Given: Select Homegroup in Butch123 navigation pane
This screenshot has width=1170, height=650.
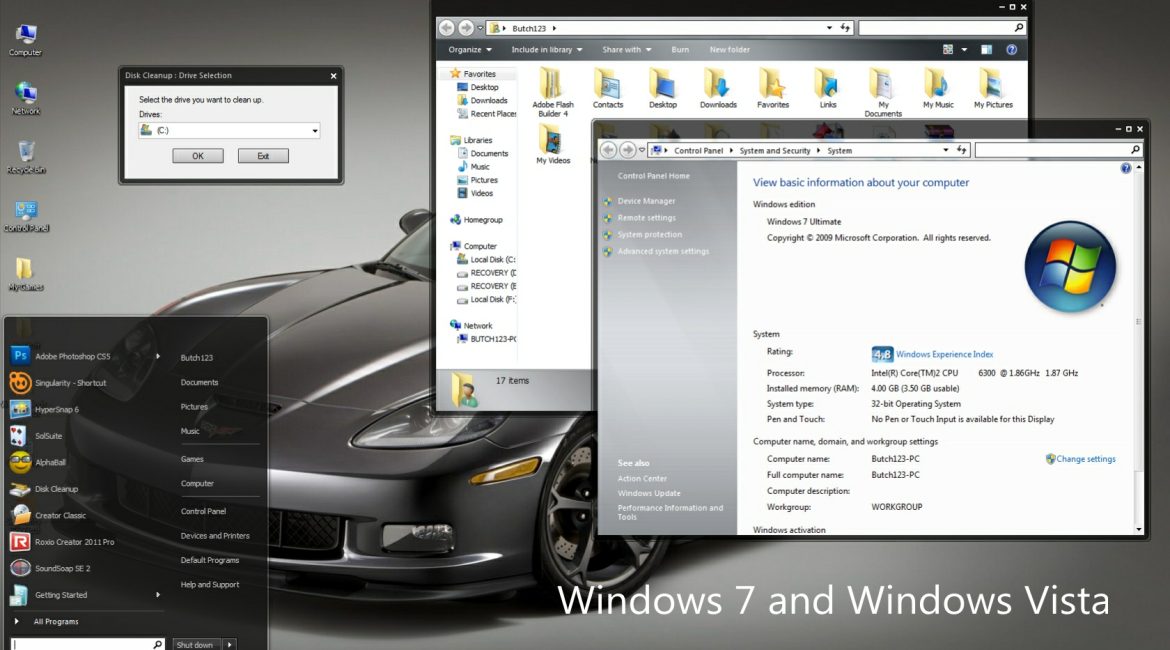Looking at the screenshot, I should (x=476, y=220).
